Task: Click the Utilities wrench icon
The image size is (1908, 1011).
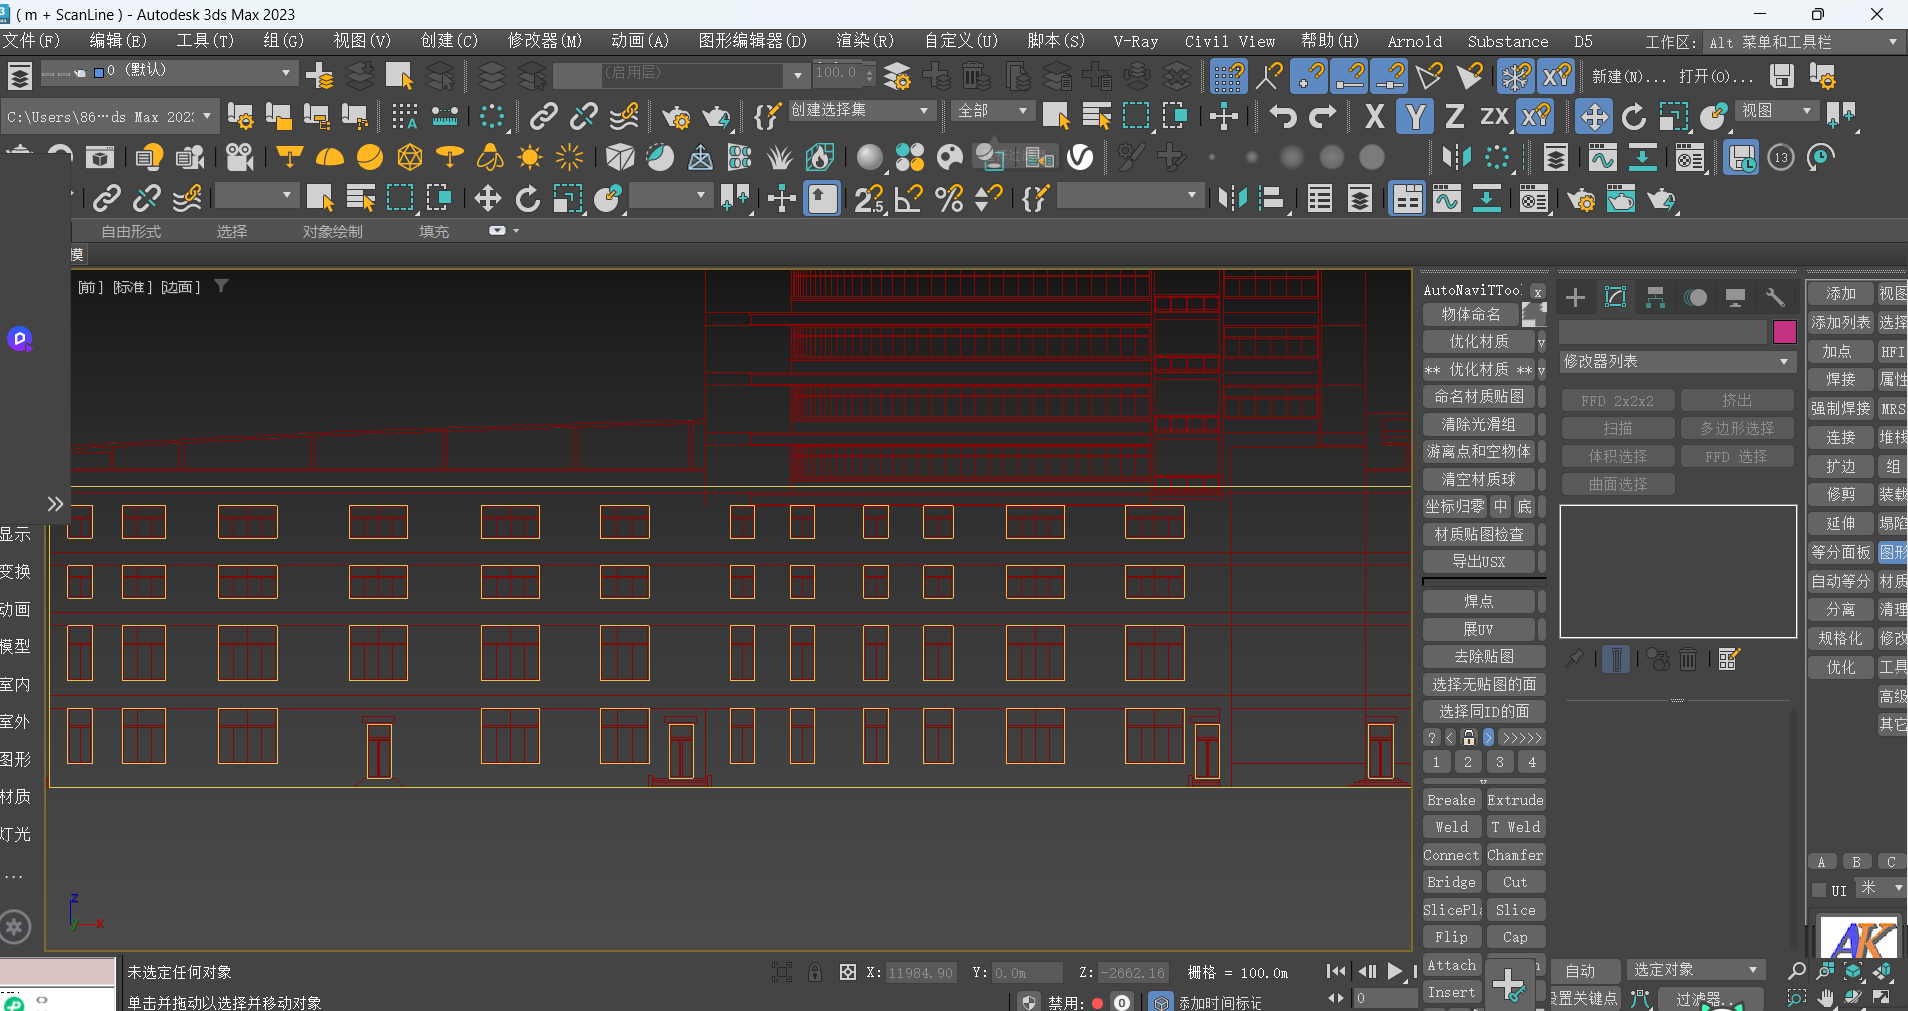Action: (x=1775, y=297)
